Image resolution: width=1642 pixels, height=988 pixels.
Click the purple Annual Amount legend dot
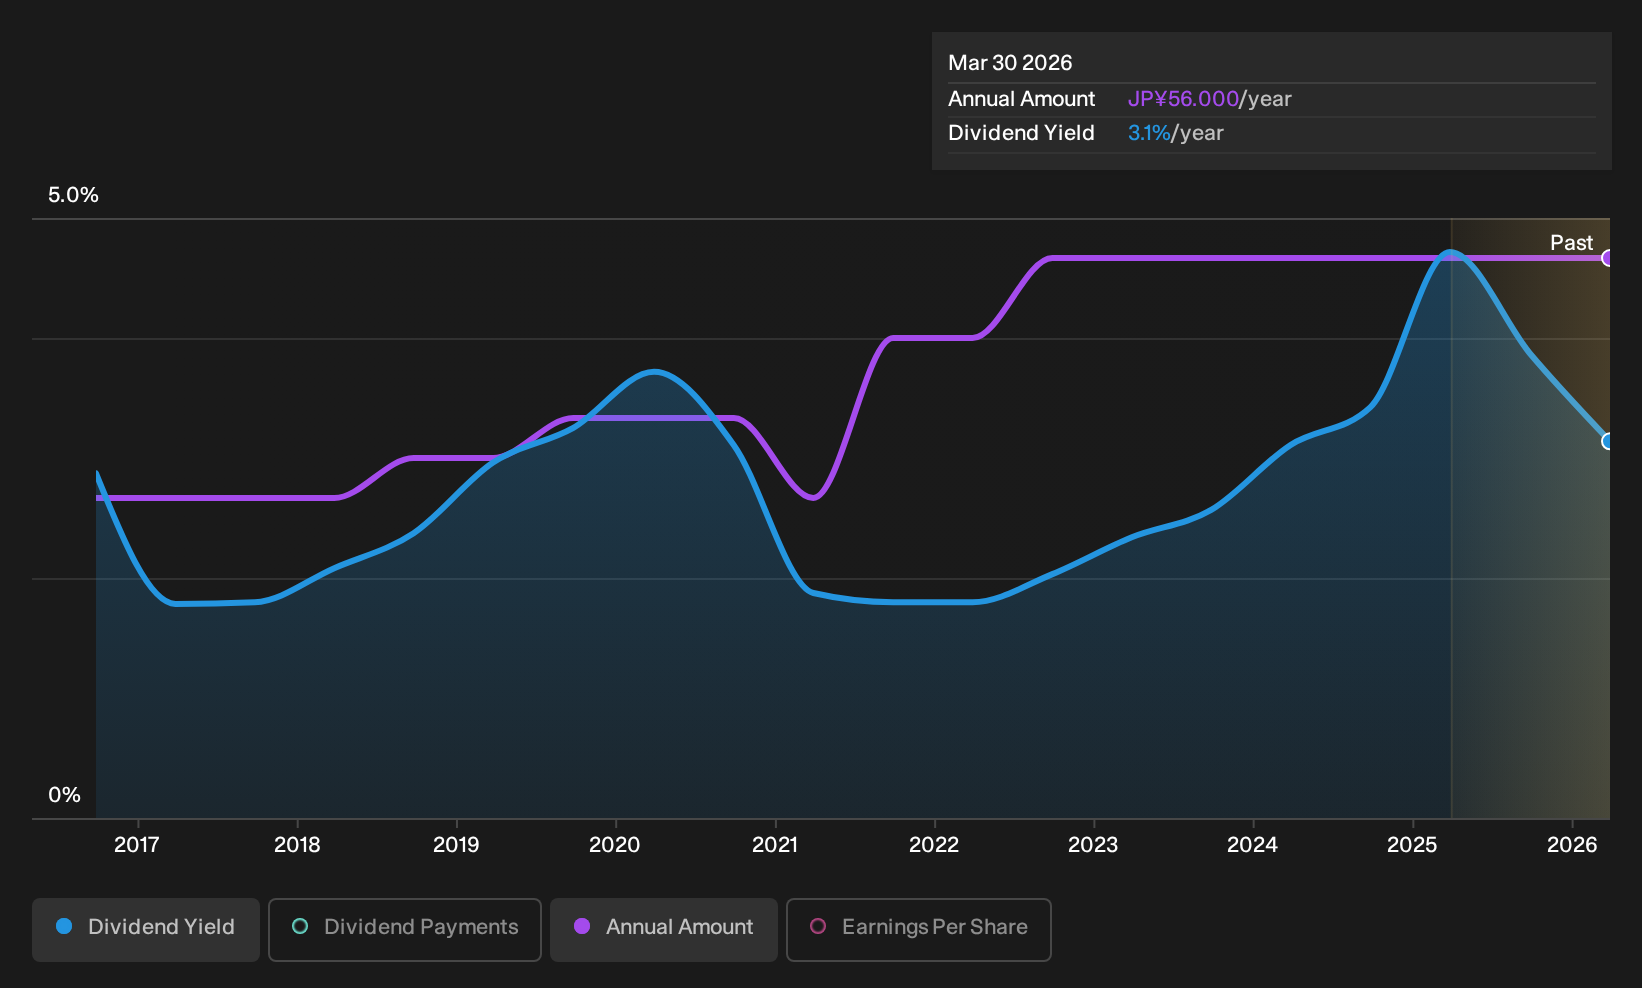coord(582,927)
